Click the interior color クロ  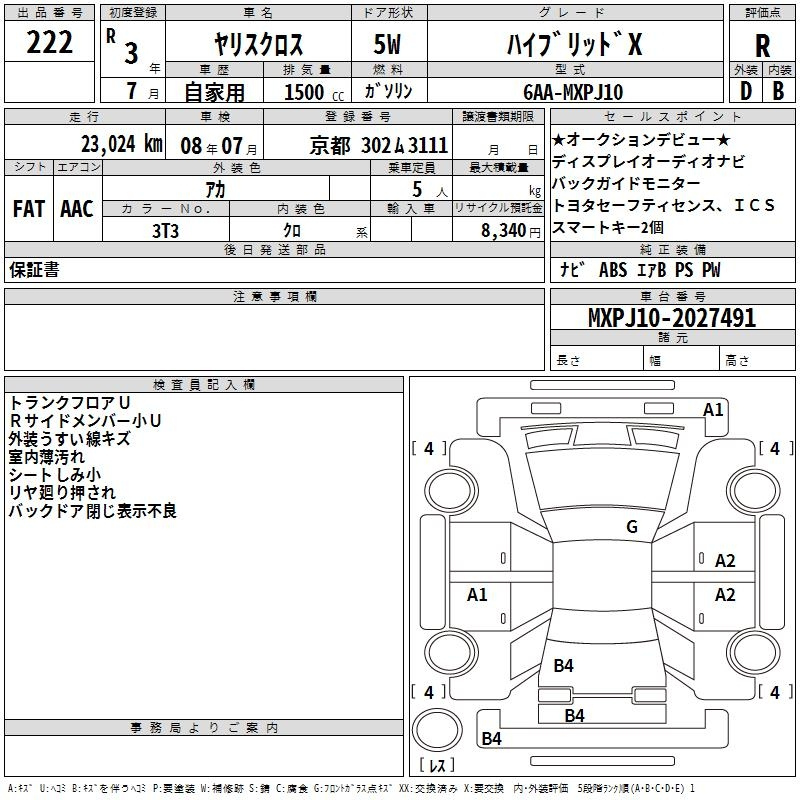pos(292,231)
